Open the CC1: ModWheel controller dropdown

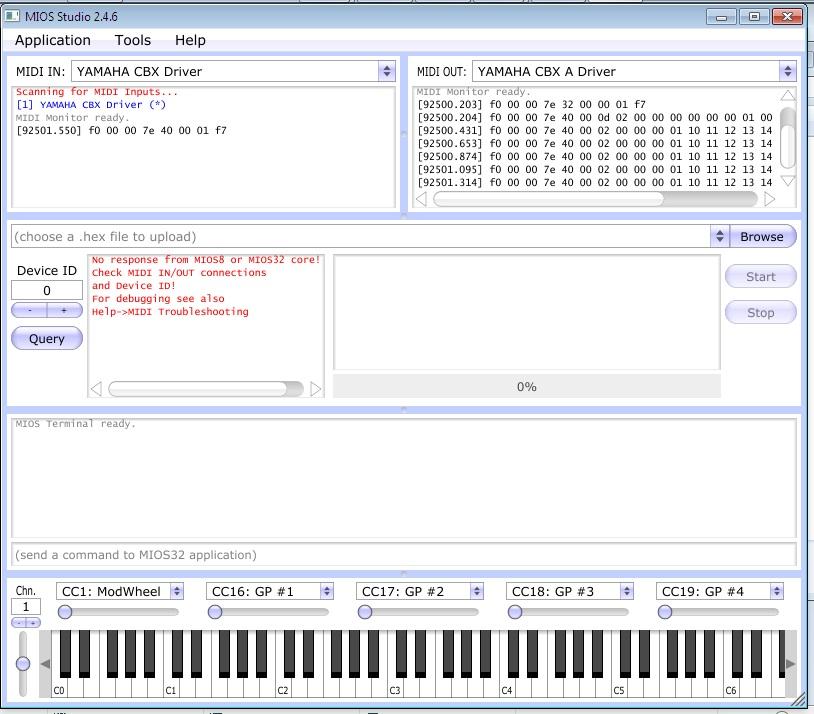[177, 591]
